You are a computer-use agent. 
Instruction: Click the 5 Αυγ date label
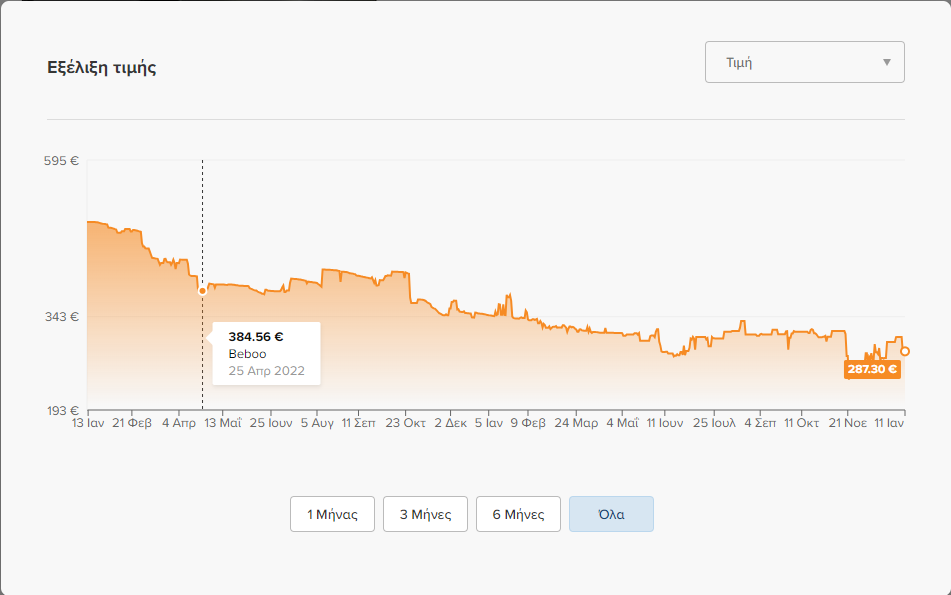pyautogui.click(x=317, y=423)
